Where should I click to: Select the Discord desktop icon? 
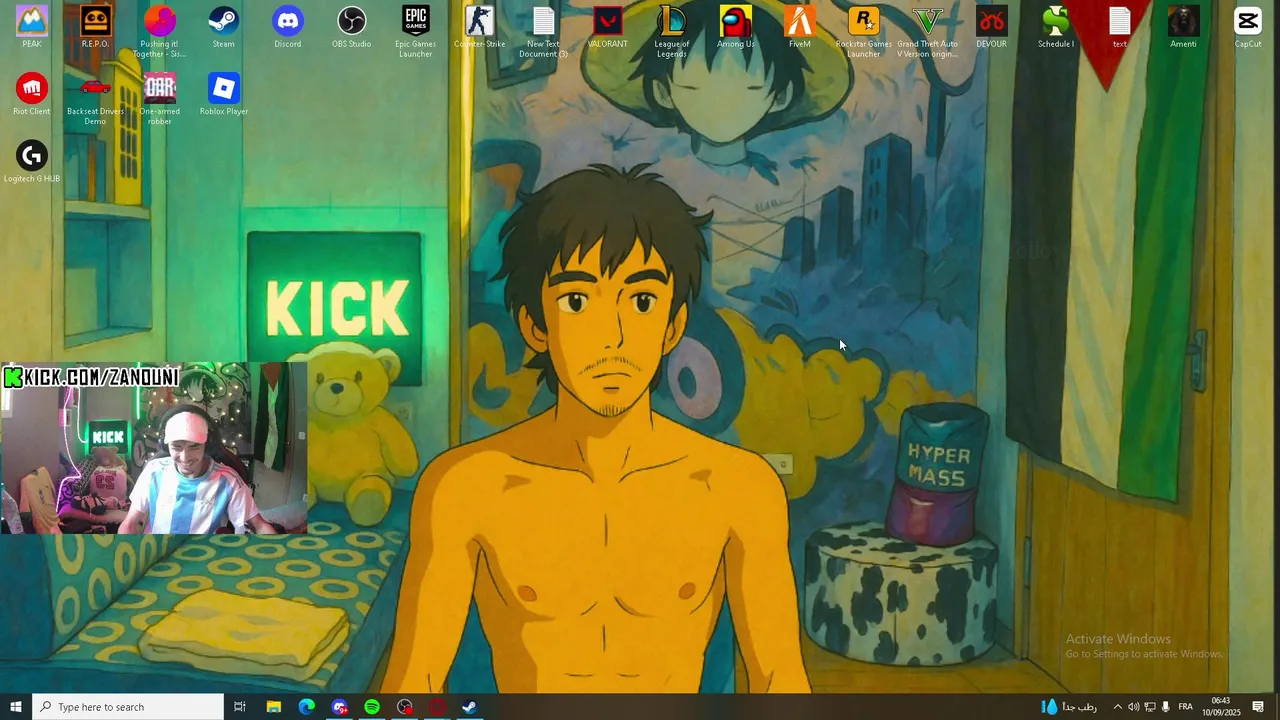(x=287, y=27)
